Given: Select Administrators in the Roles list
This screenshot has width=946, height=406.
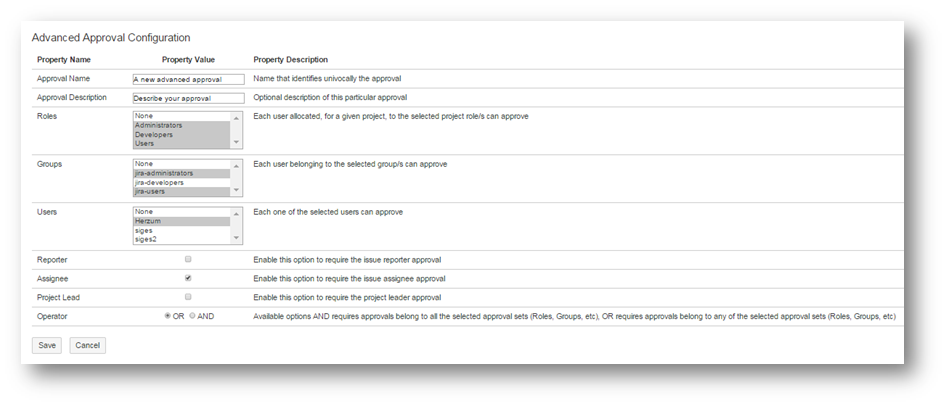Looking at the screenshot, I should click(180, 125).
